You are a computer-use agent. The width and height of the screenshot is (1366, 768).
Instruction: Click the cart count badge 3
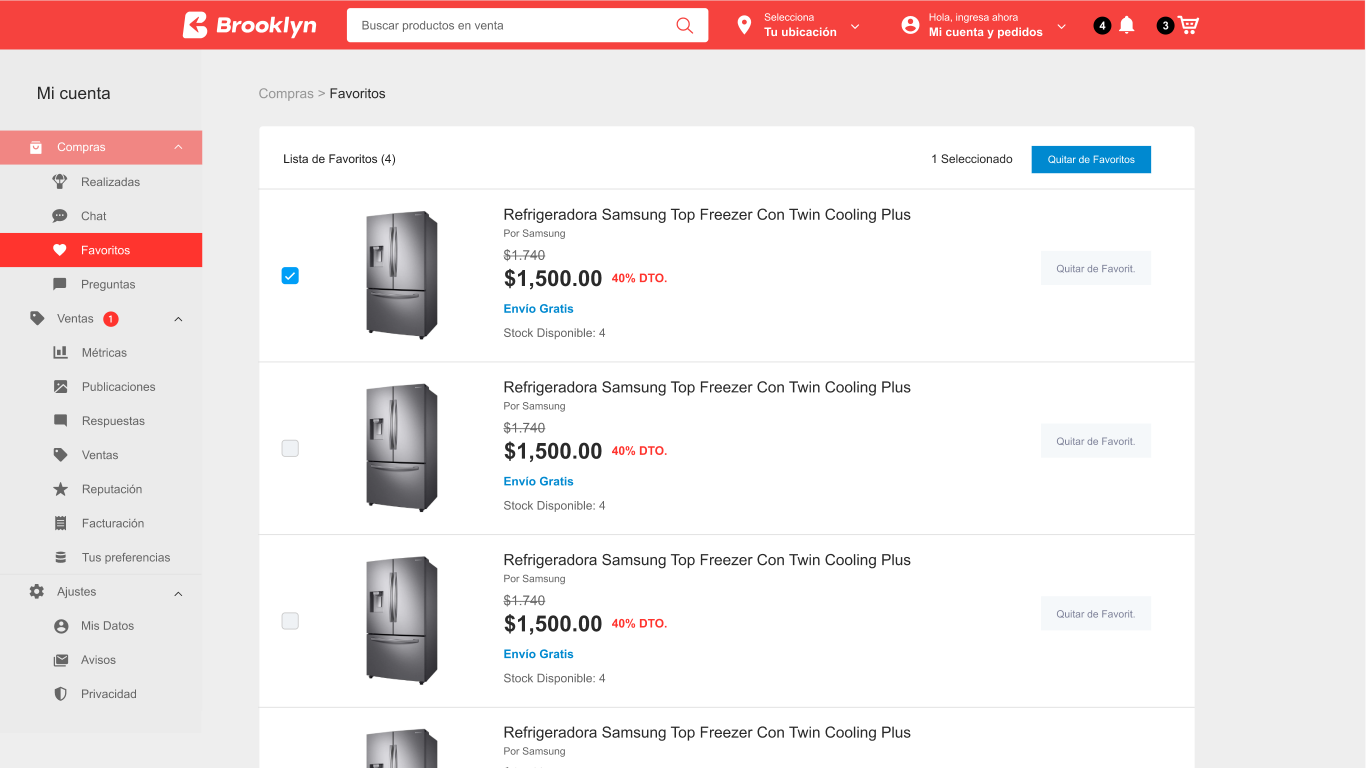pyautogui.click(x=1165, y=26)
